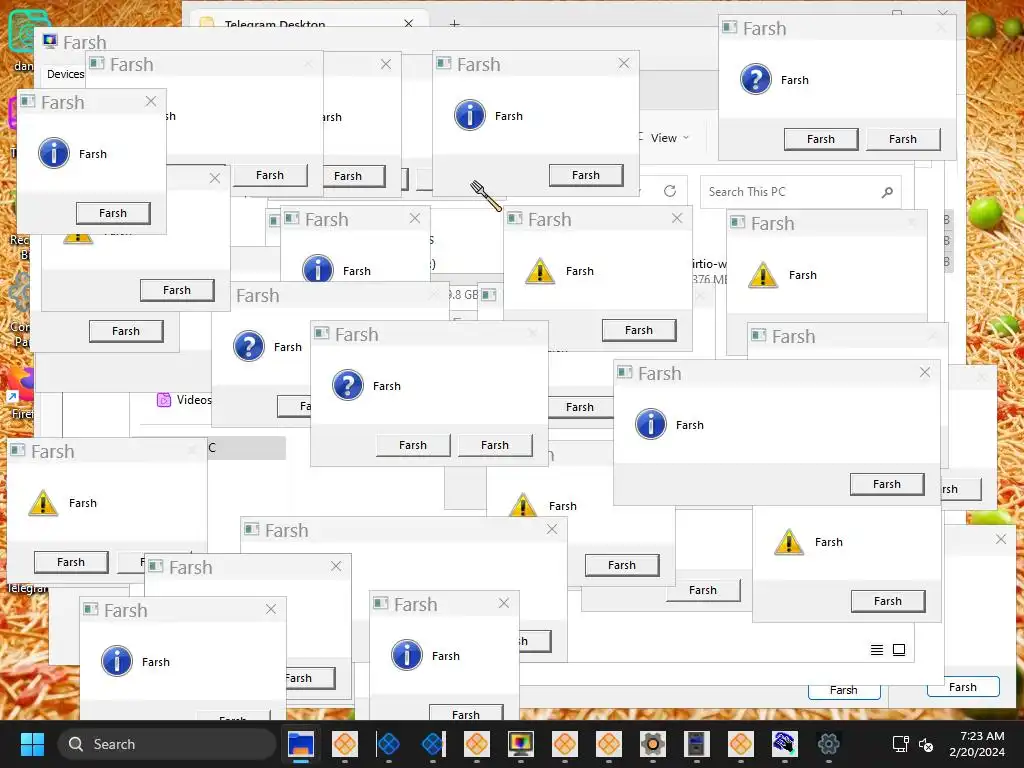Screen dimensions: 1024x768
Task: Click the warning icon in the dialog at the left screen edge
Action: (x=43, y=502)
